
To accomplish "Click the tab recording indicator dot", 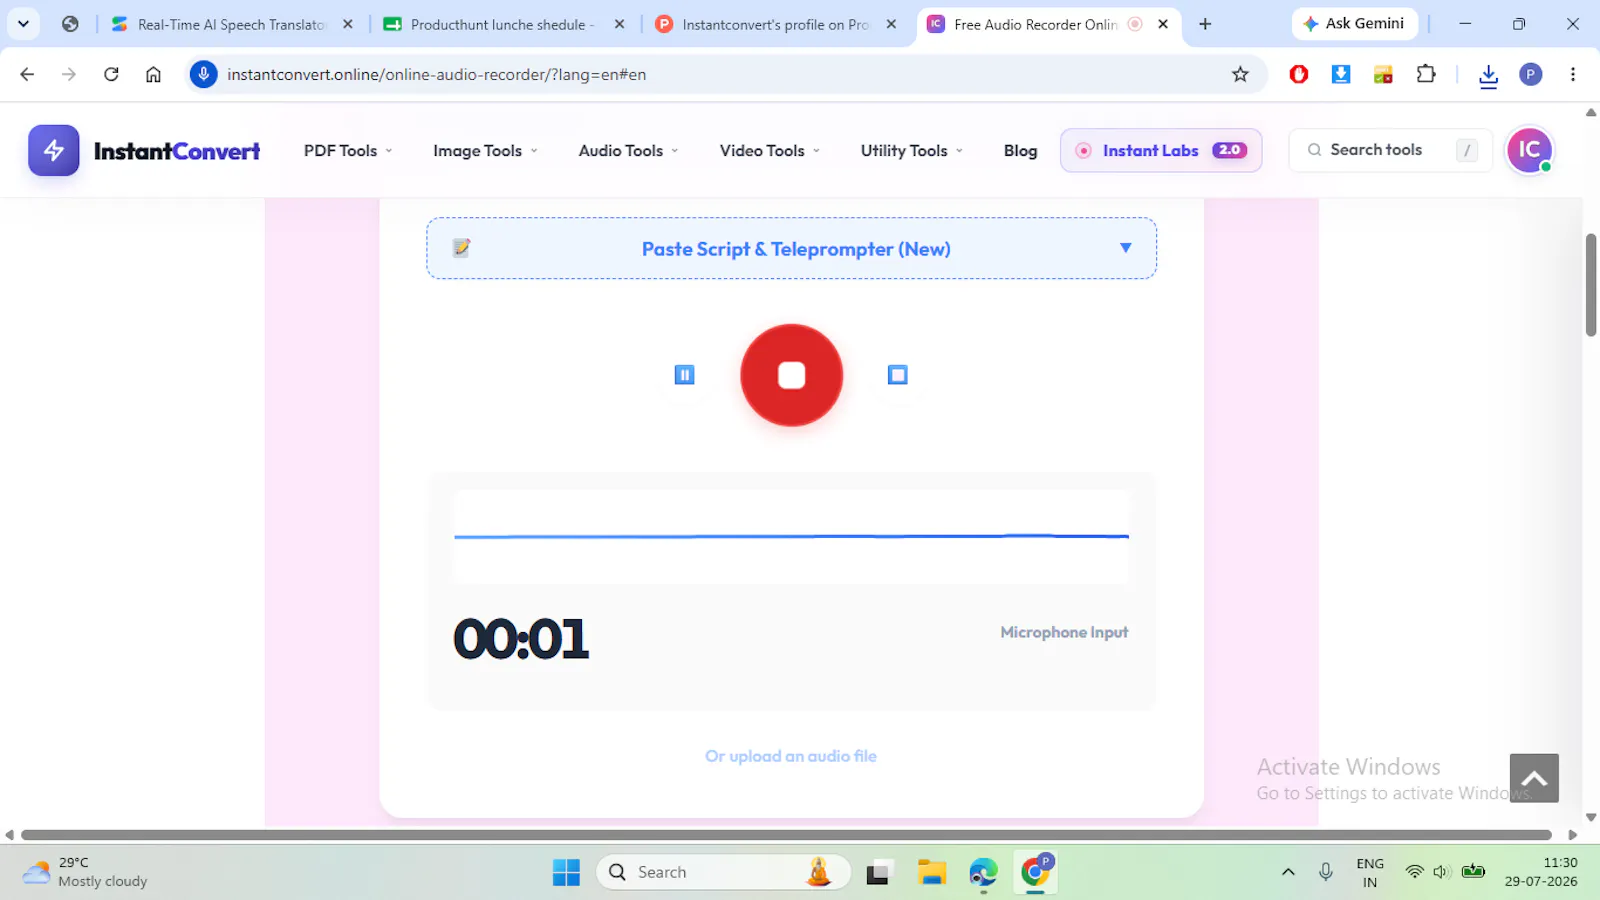I will (1135, 24).
